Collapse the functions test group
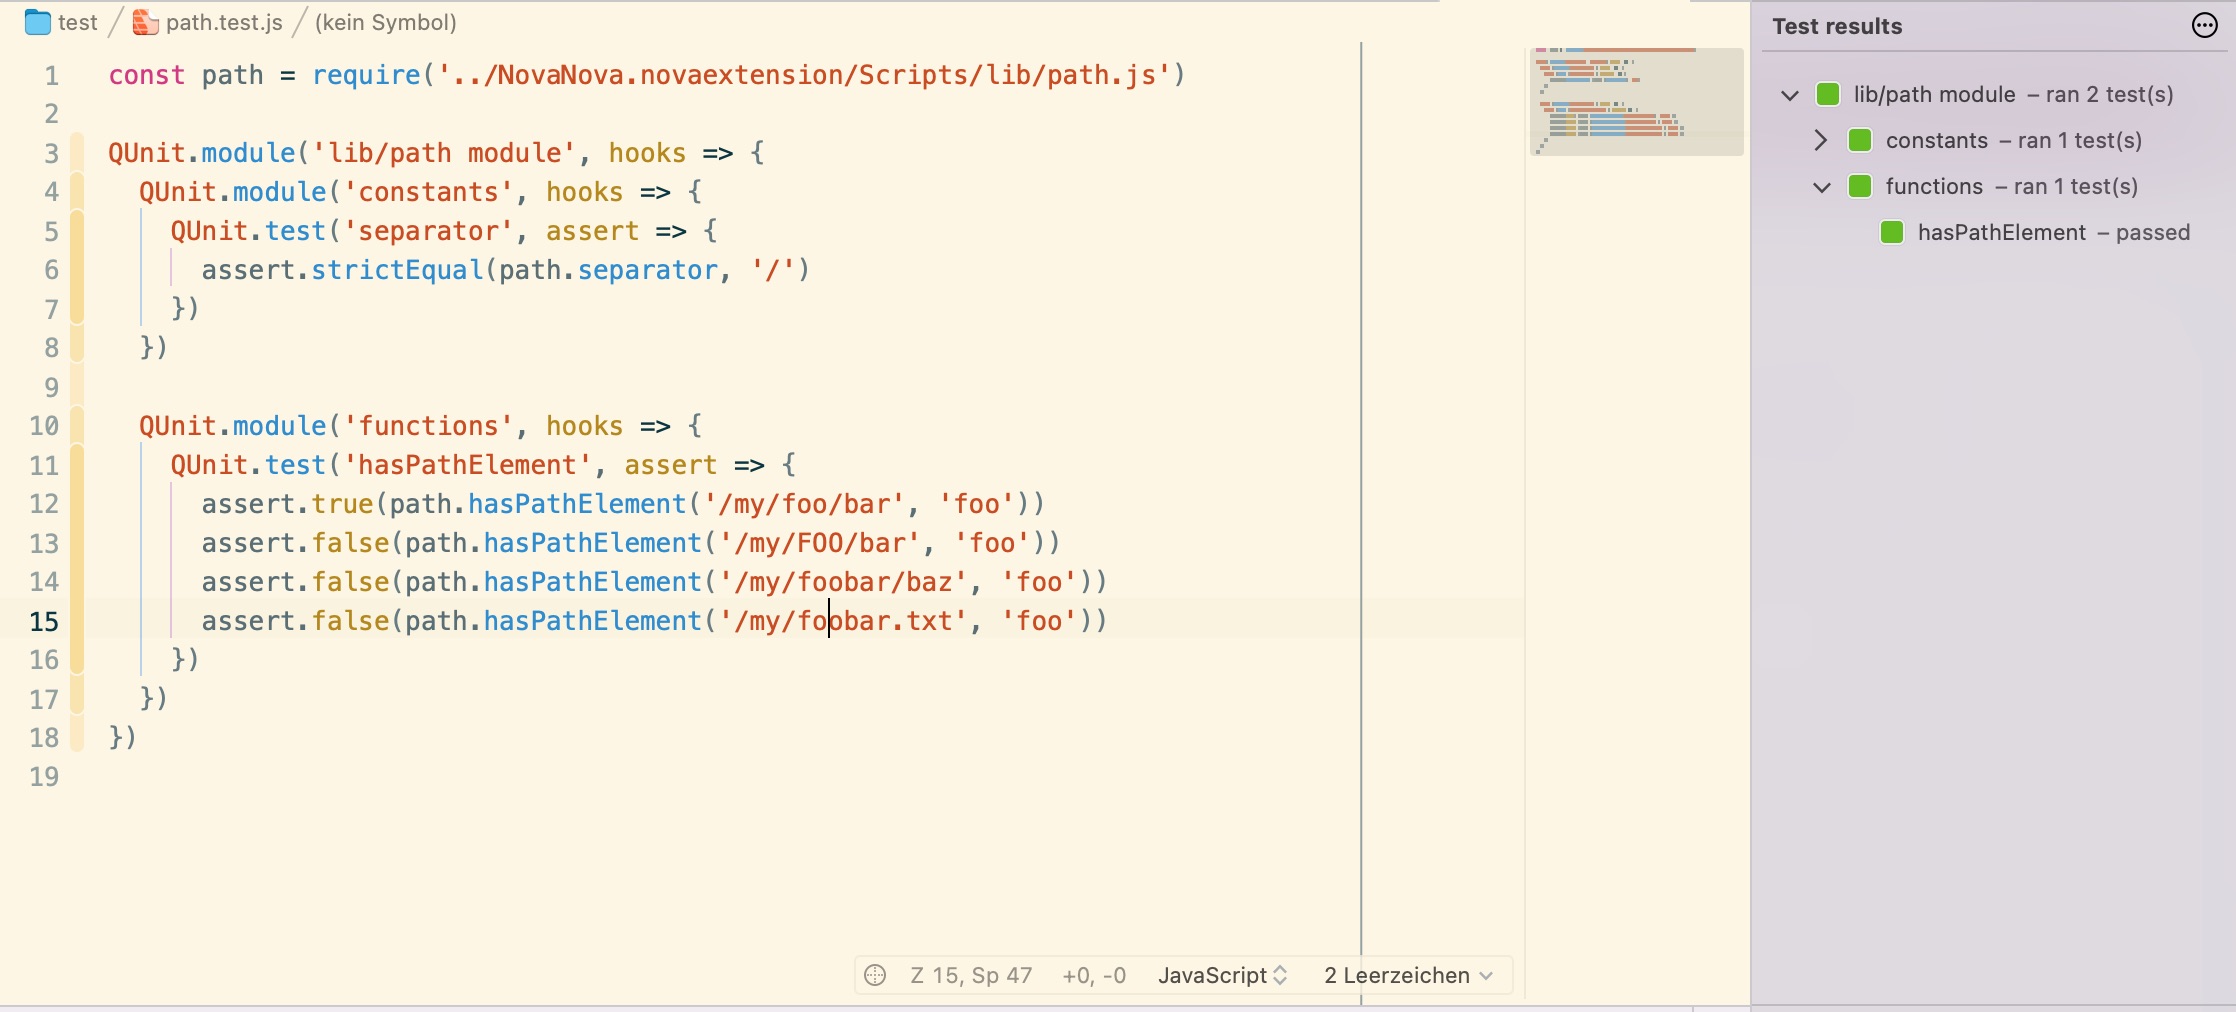Image resolution: width=2236 pixels, height=1012 pixels. (1822, 187)
